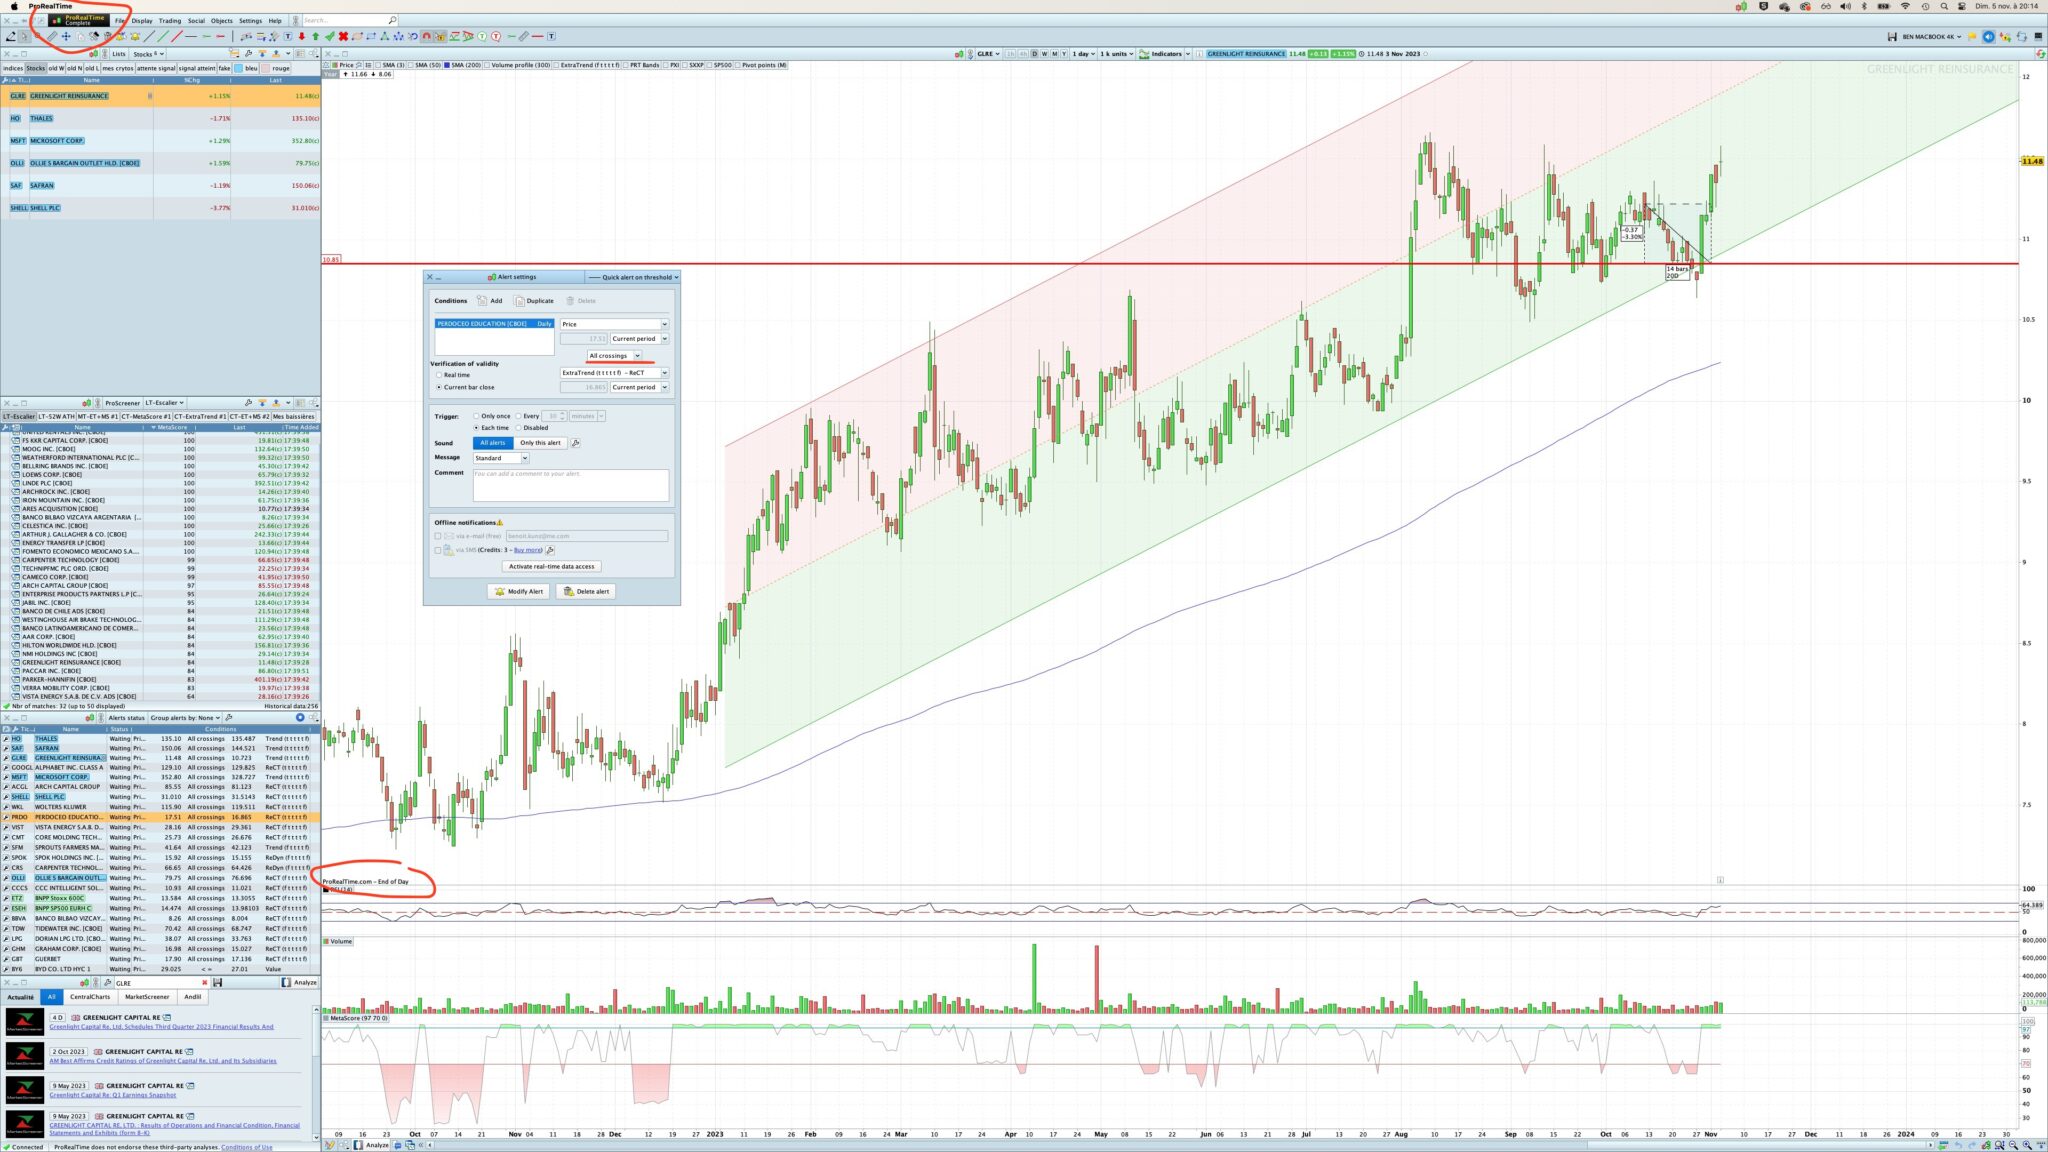Open the Trading menu
2048x1152 pixels.
click(170, 20)
